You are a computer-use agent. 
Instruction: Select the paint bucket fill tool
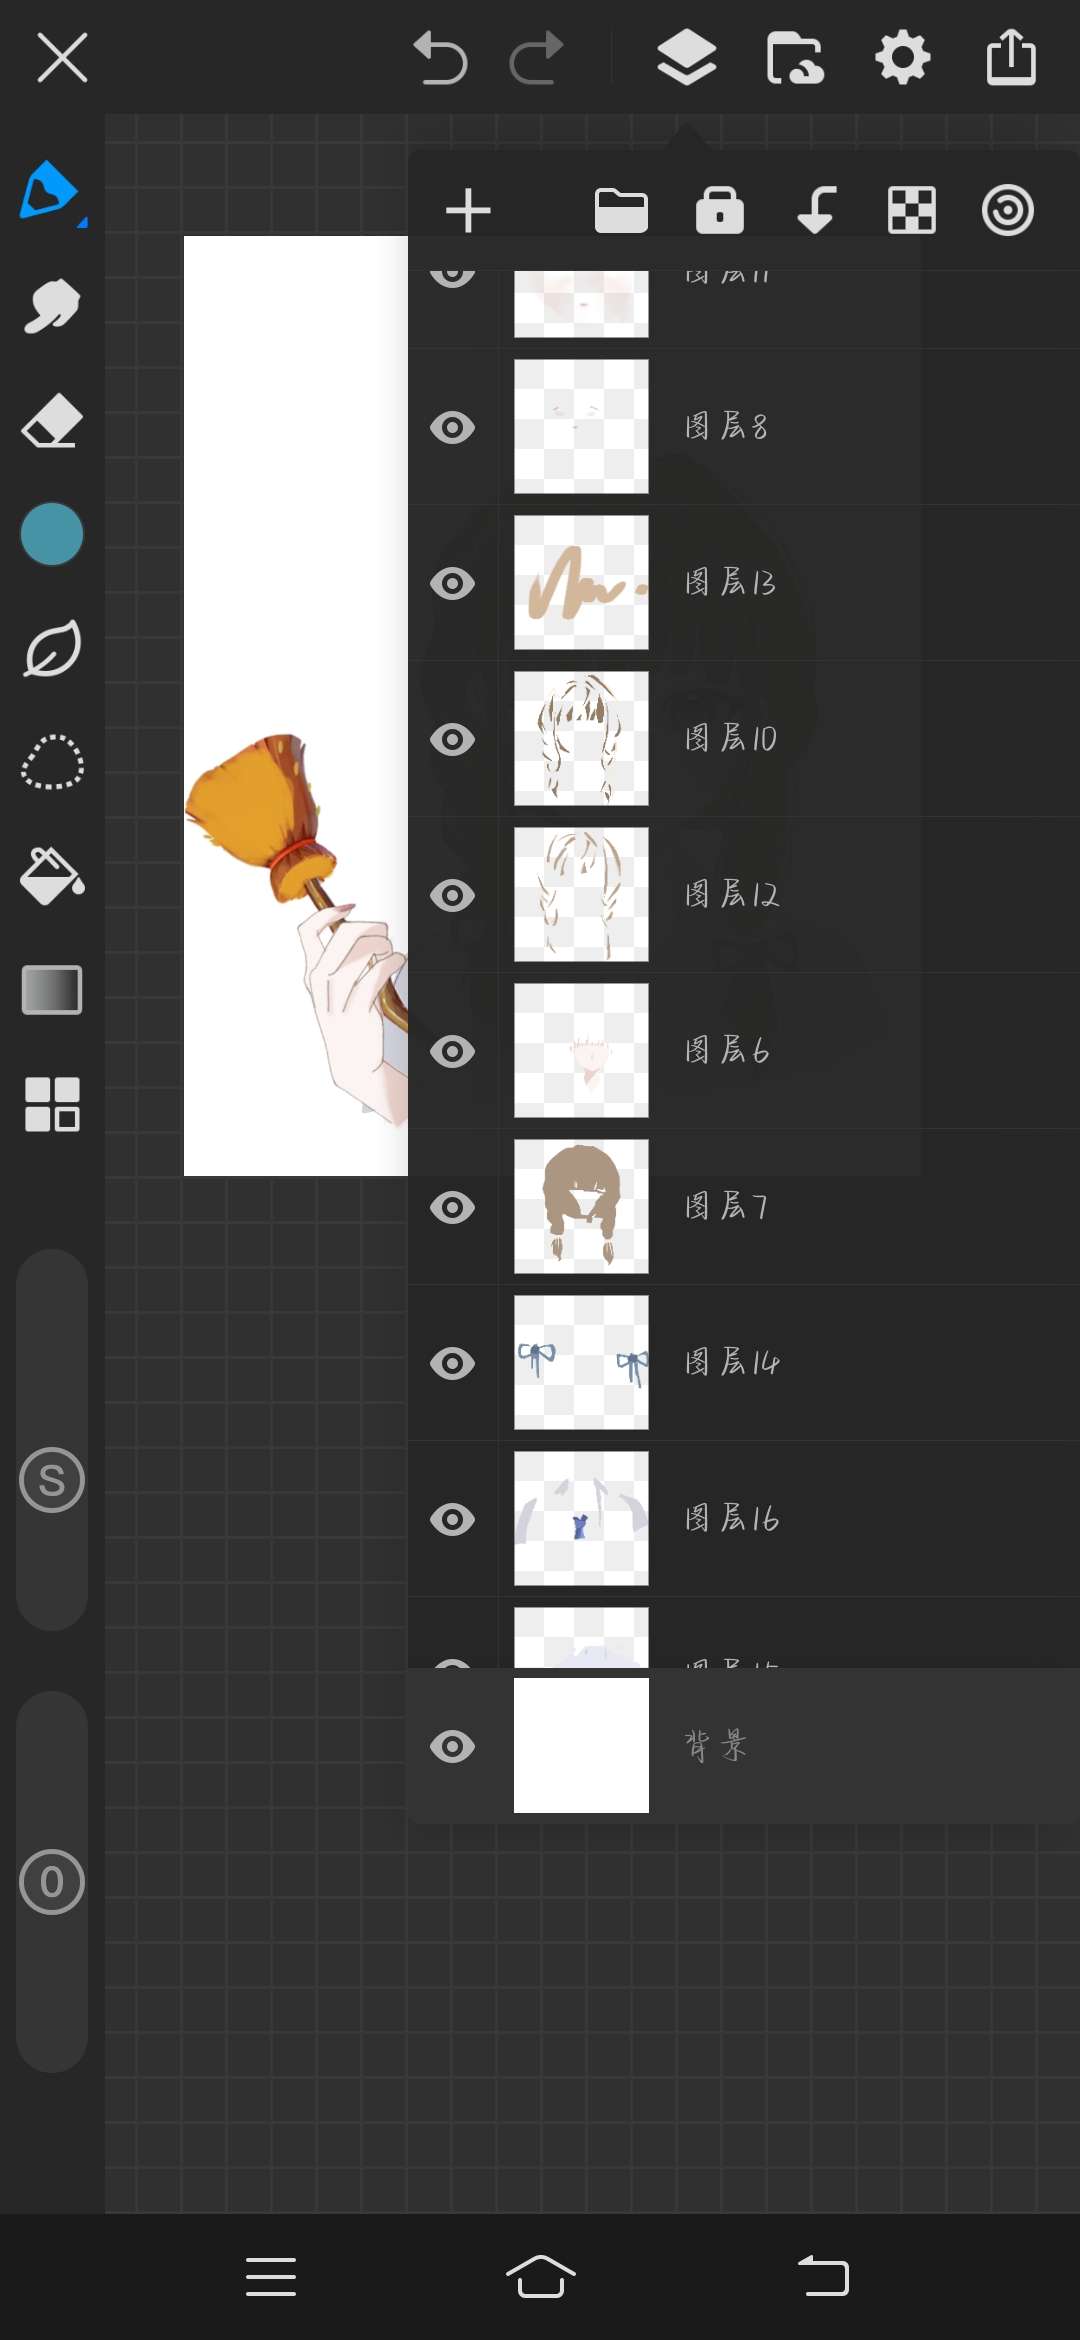[x=52, y=877]
